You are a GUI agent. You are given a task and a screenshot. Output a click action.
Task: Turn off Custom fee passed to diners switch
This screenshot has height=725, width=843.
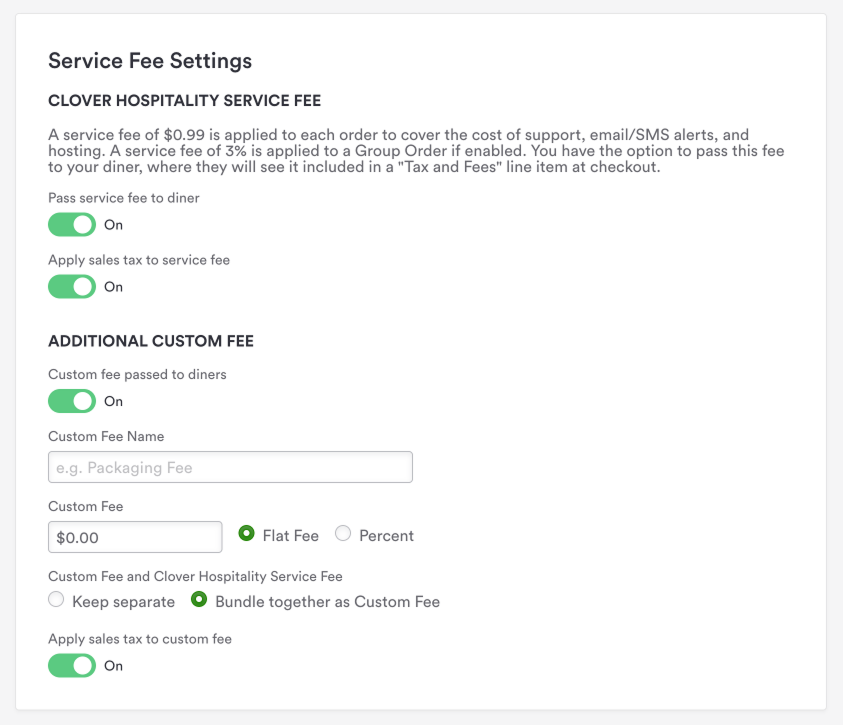coord(72,401)
